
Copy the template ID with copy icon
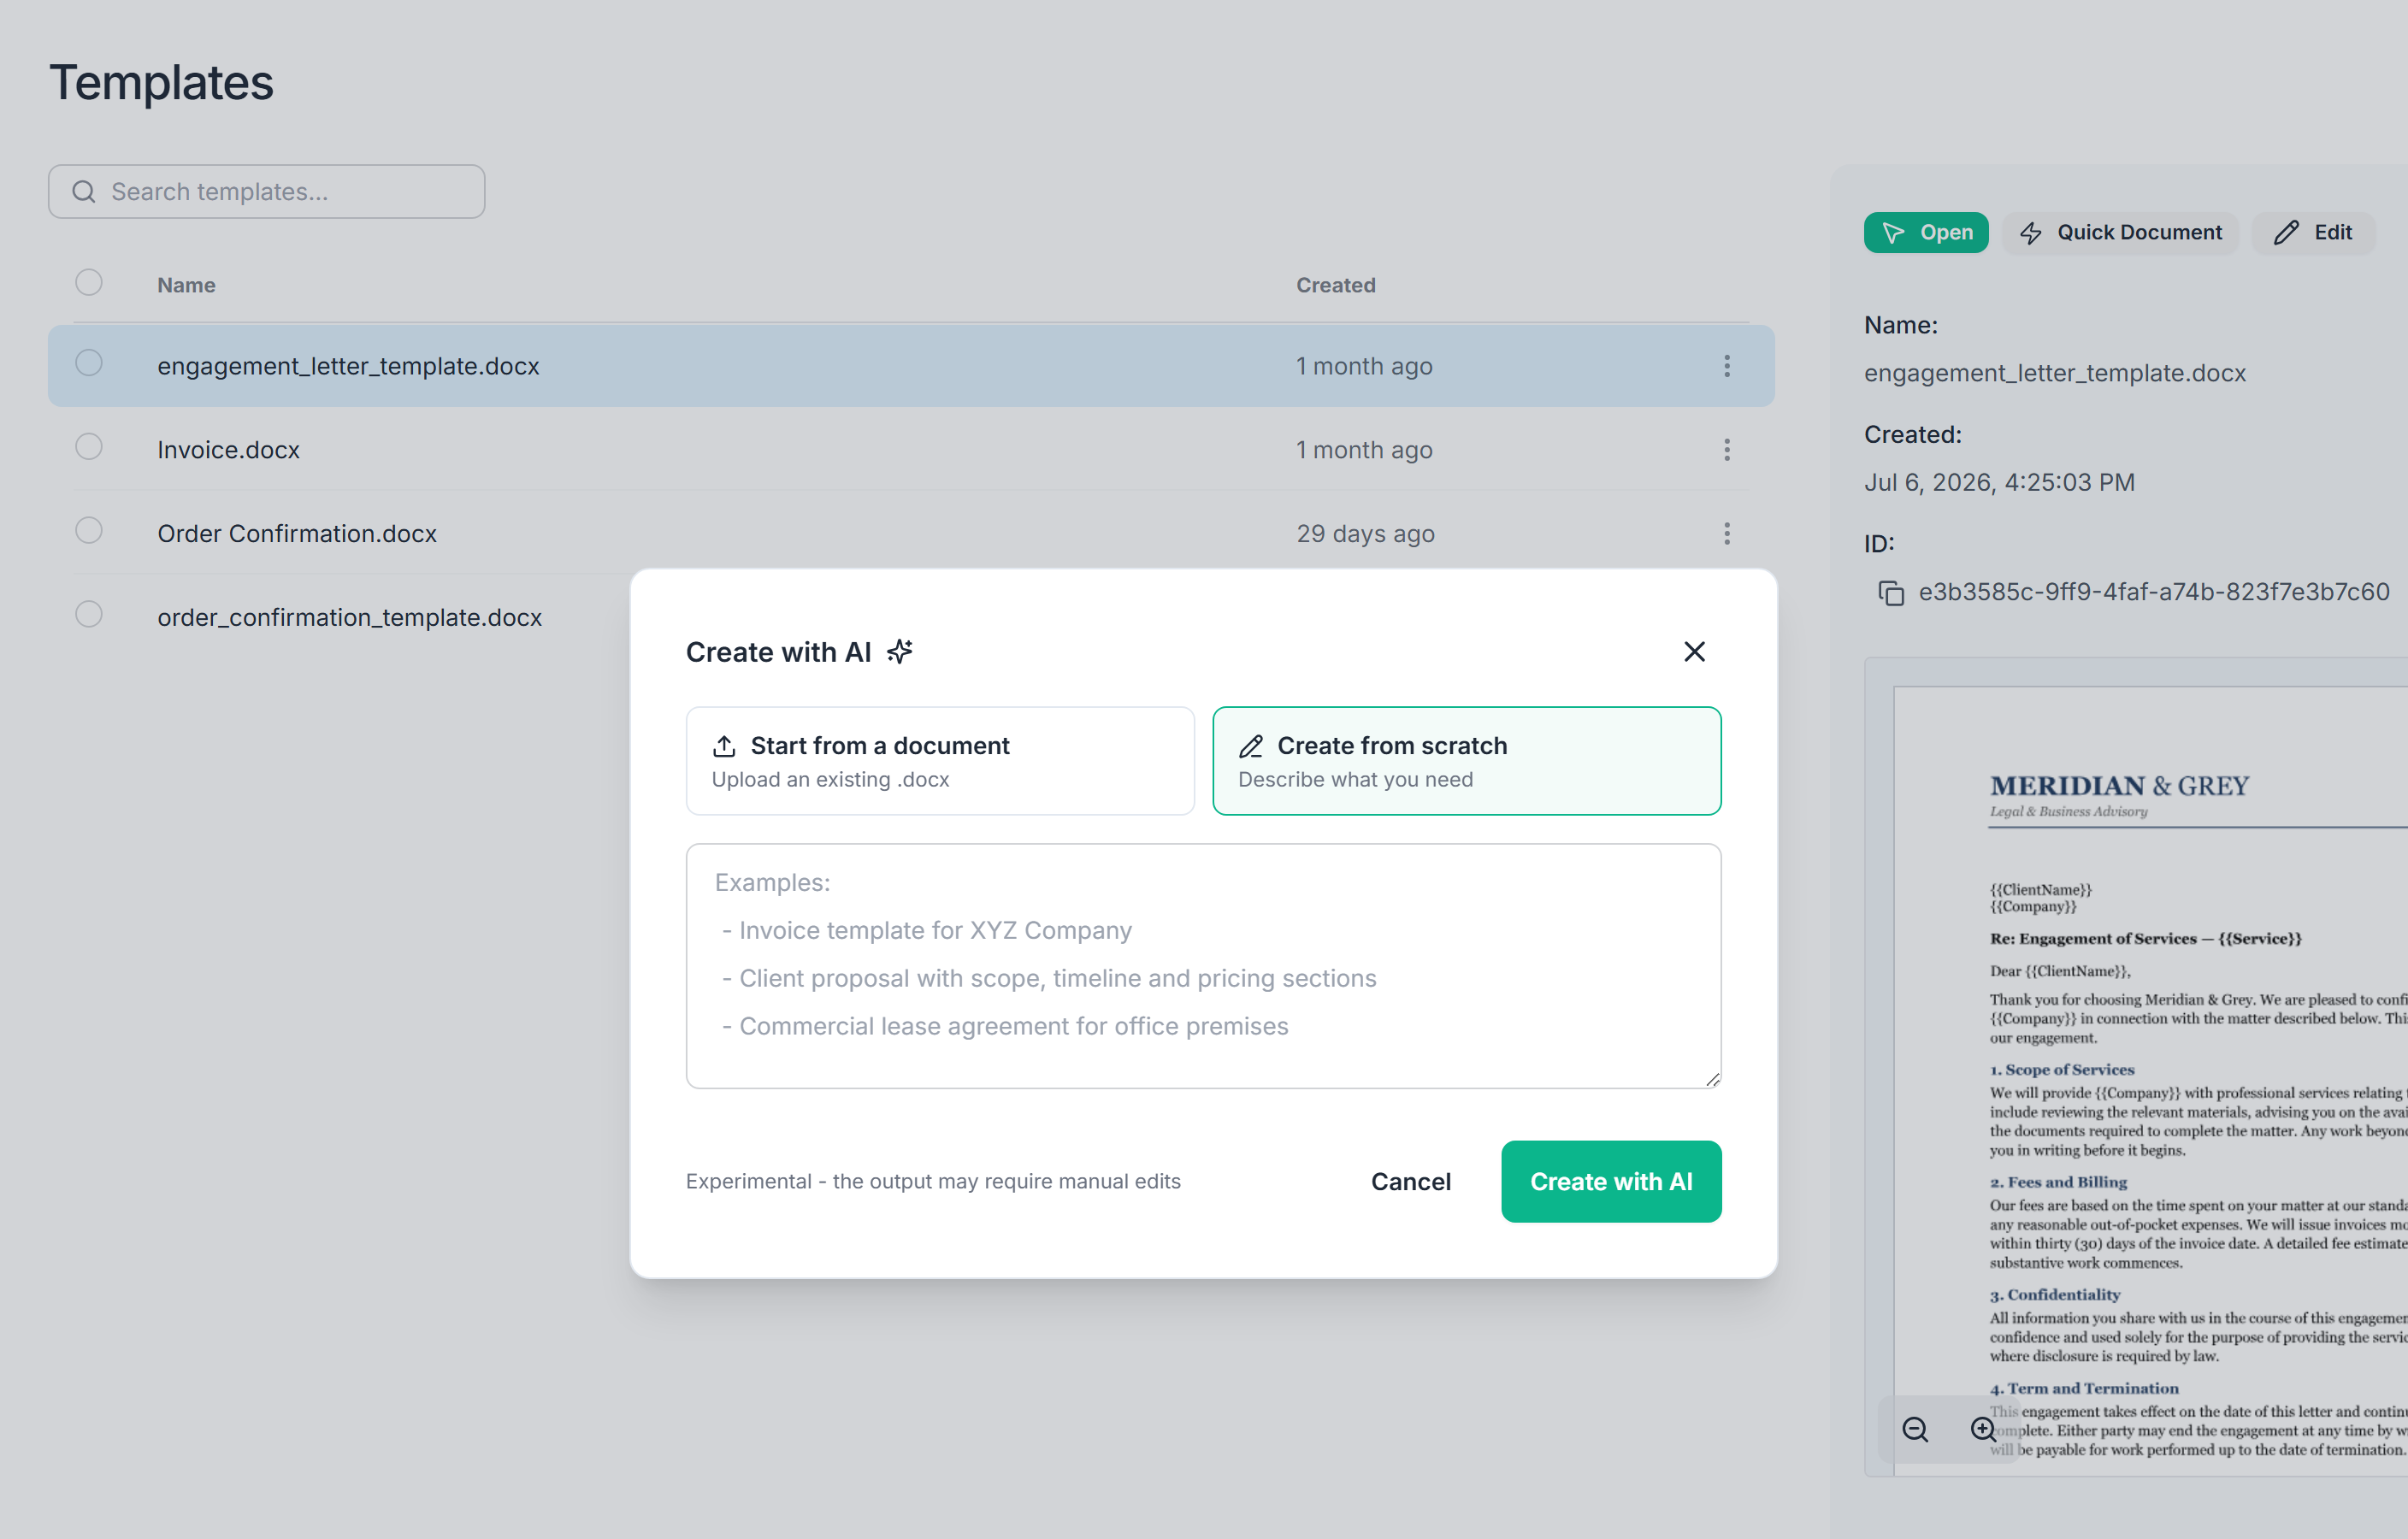pyautogui.click(x=1890, y=593)
